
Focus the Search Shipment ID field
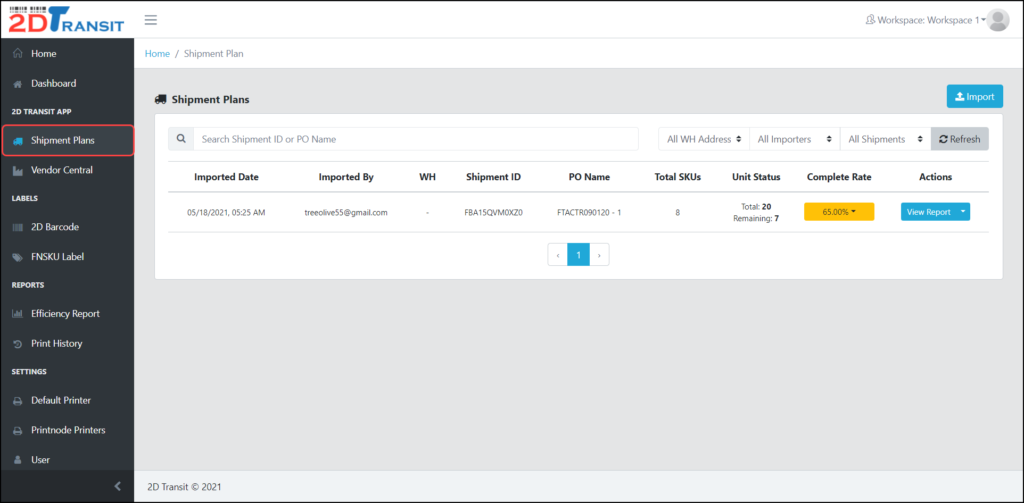click(x=415, y=139)
